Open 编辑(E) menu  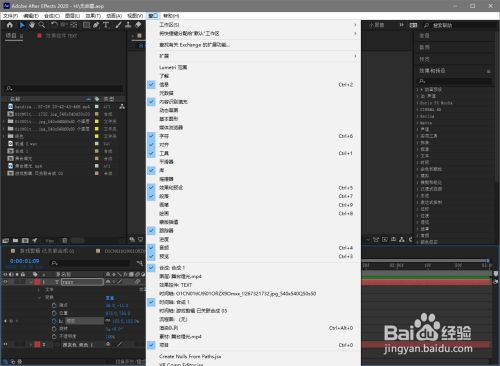coord(31,16)
